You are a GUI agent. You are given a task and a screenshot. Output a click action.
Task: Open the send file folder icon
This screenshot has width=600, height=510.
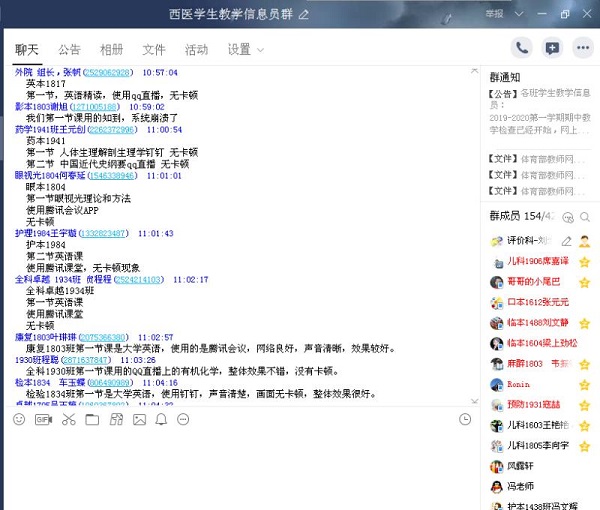click(91, 420)
